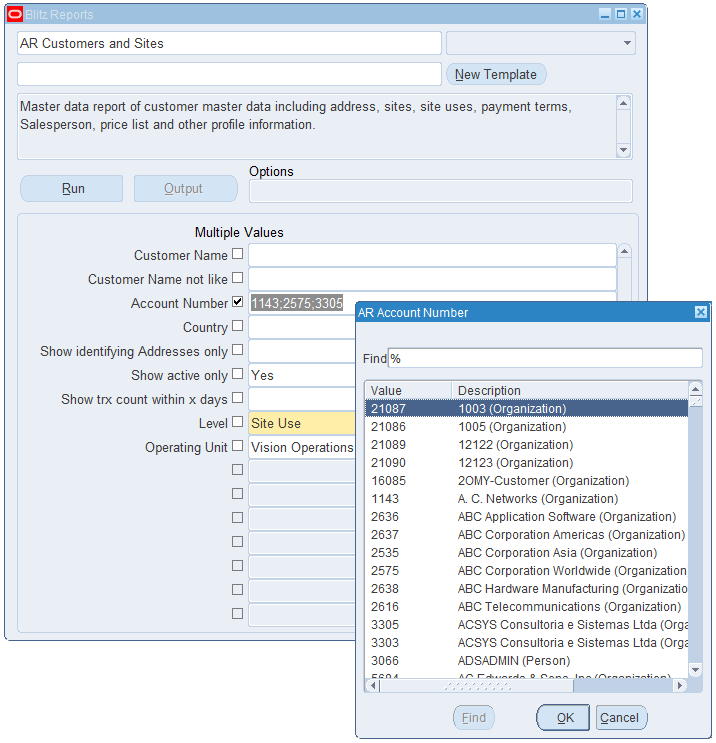Image resolution: width=716 pixels, height=743 pixels.
Task: Click the New Template button
Action: coord(496,74)
